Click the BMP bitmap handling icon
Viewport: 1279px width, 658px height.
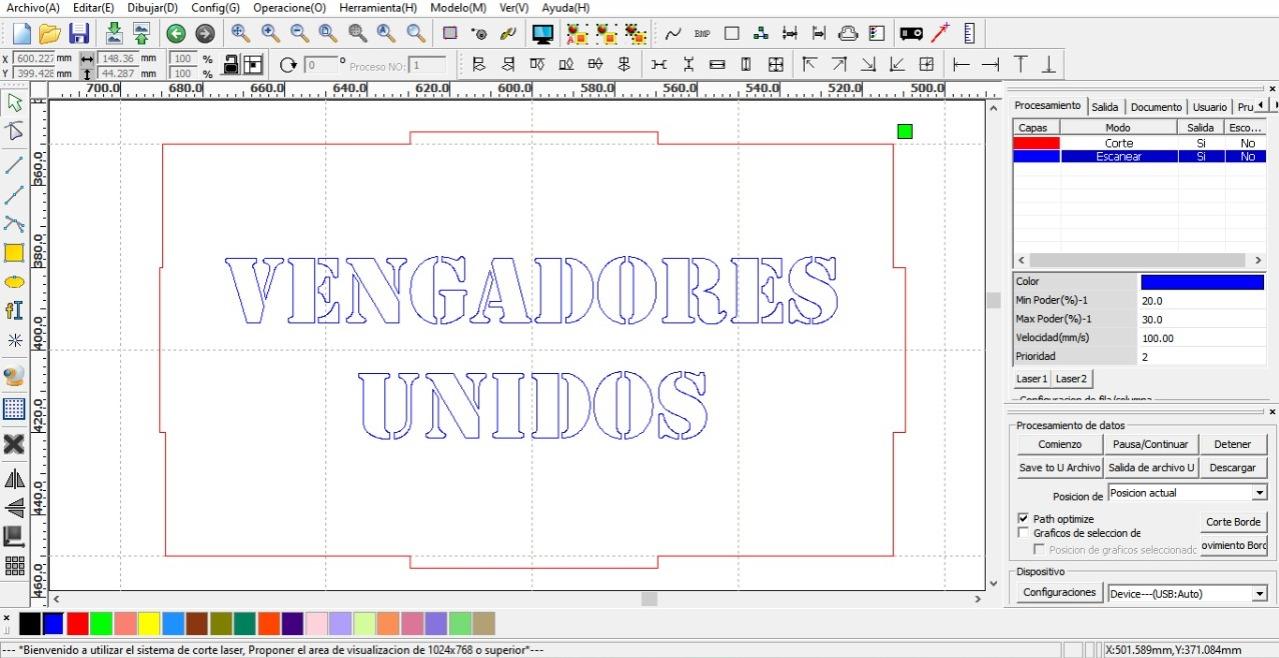coord(702,34)
